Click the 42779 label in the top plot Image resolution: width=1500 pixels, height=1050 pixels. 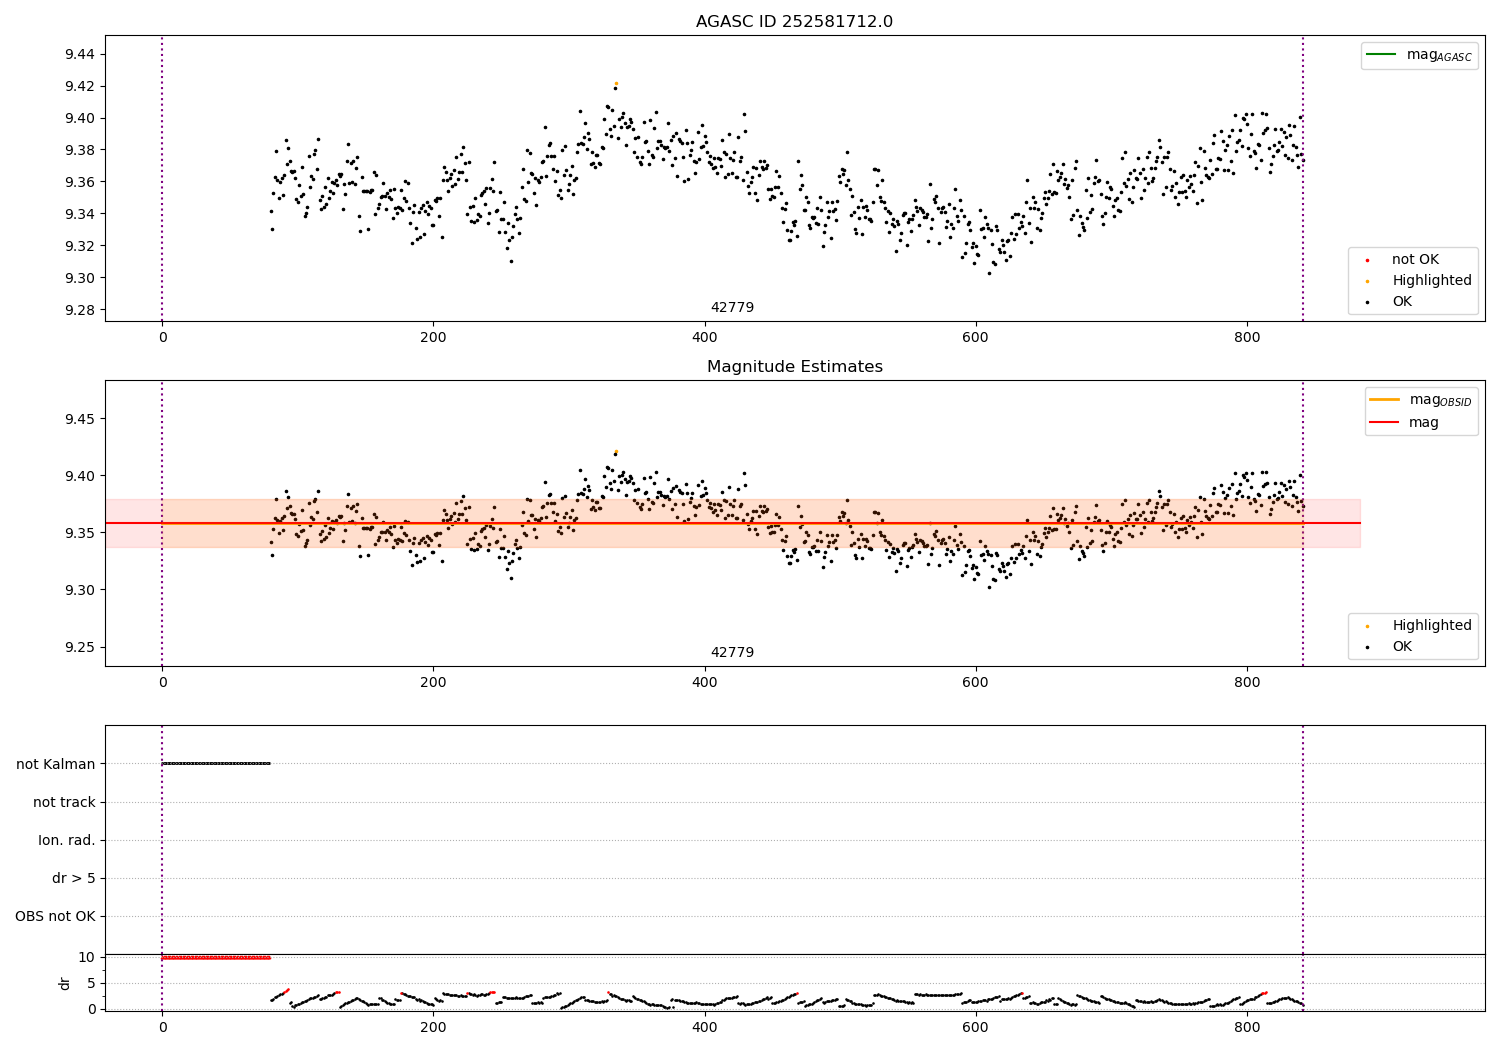pyautogui.click(x=732, y=307)
